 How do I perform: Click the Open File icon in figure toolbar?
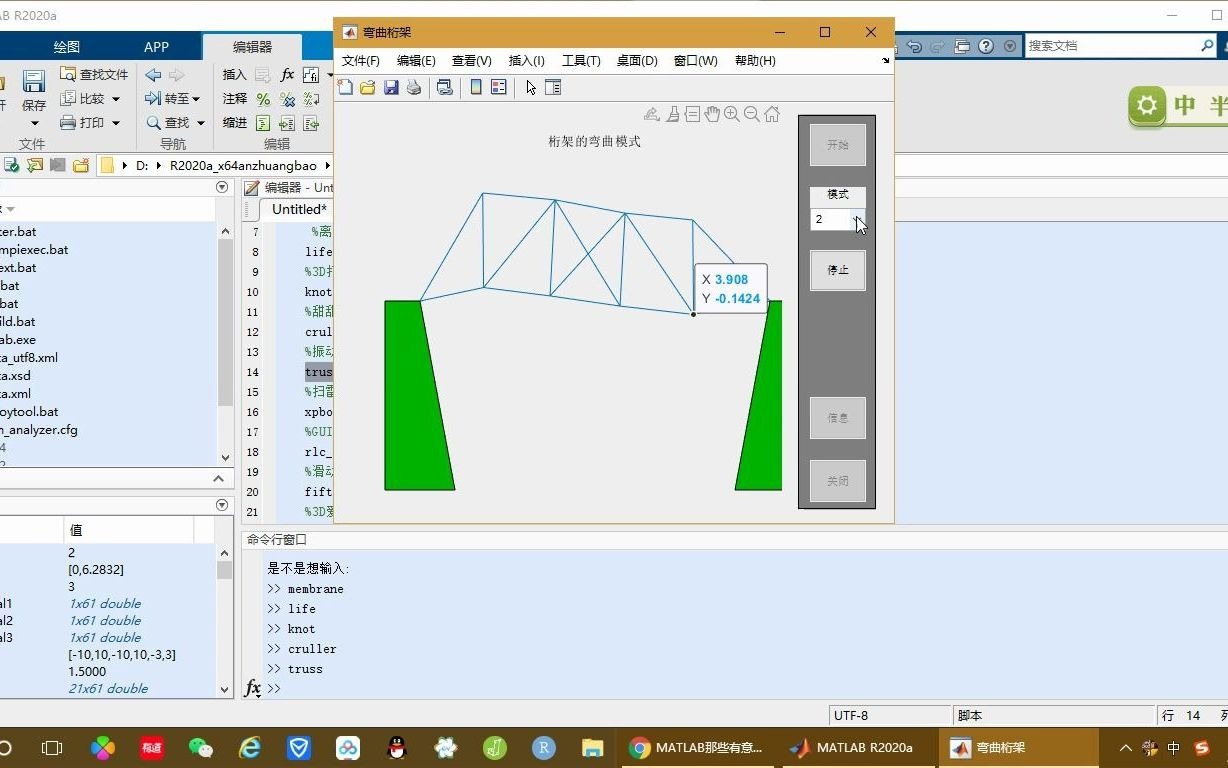coord(368,88)
